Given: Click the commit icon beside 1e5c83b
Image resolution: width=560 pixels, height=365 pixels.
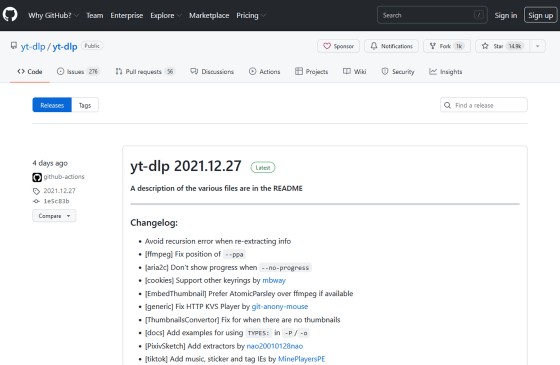Looking at the screenshot, I should point(36,201).
